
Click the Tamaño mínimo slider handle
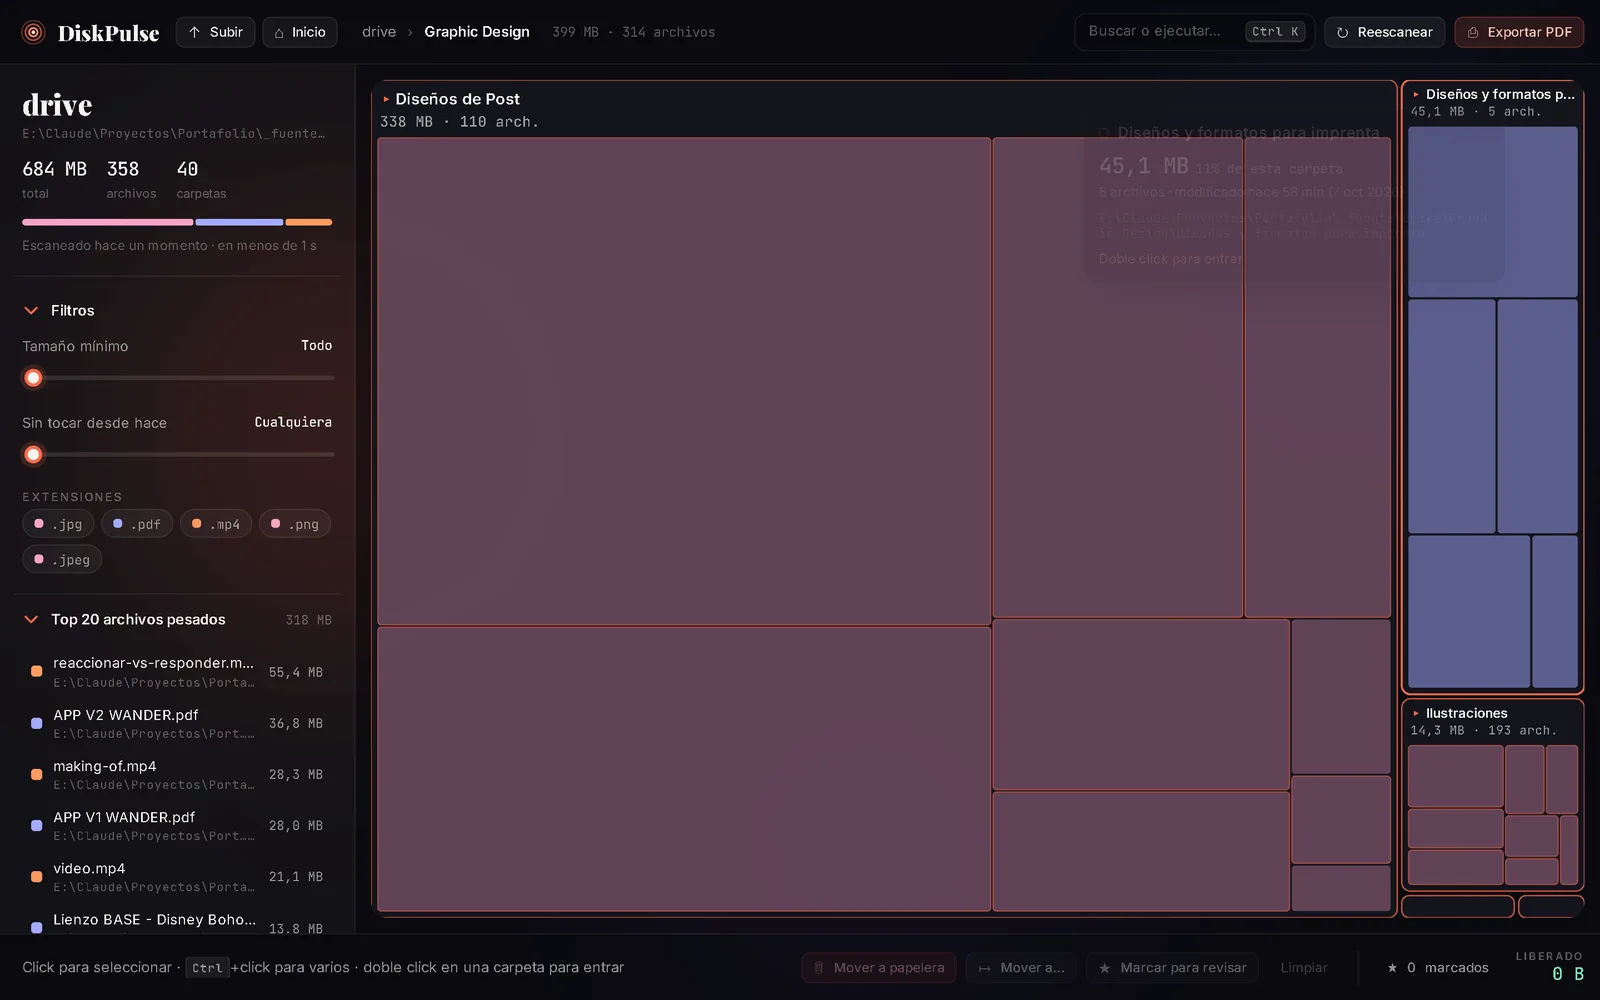[33, 378]
